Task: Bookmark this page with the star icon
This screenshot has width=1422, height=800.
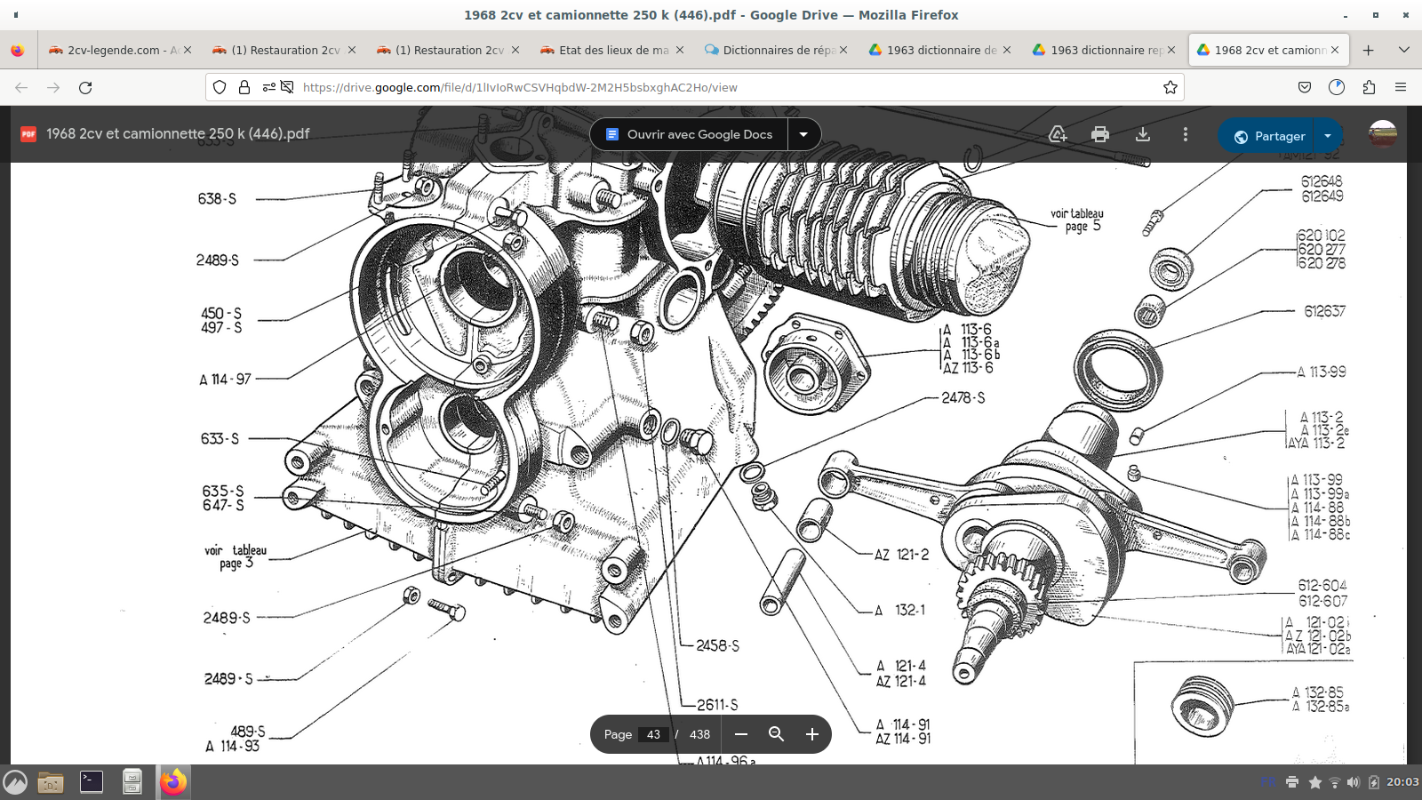Action: pyautogui.click(x=1170, y=87)
